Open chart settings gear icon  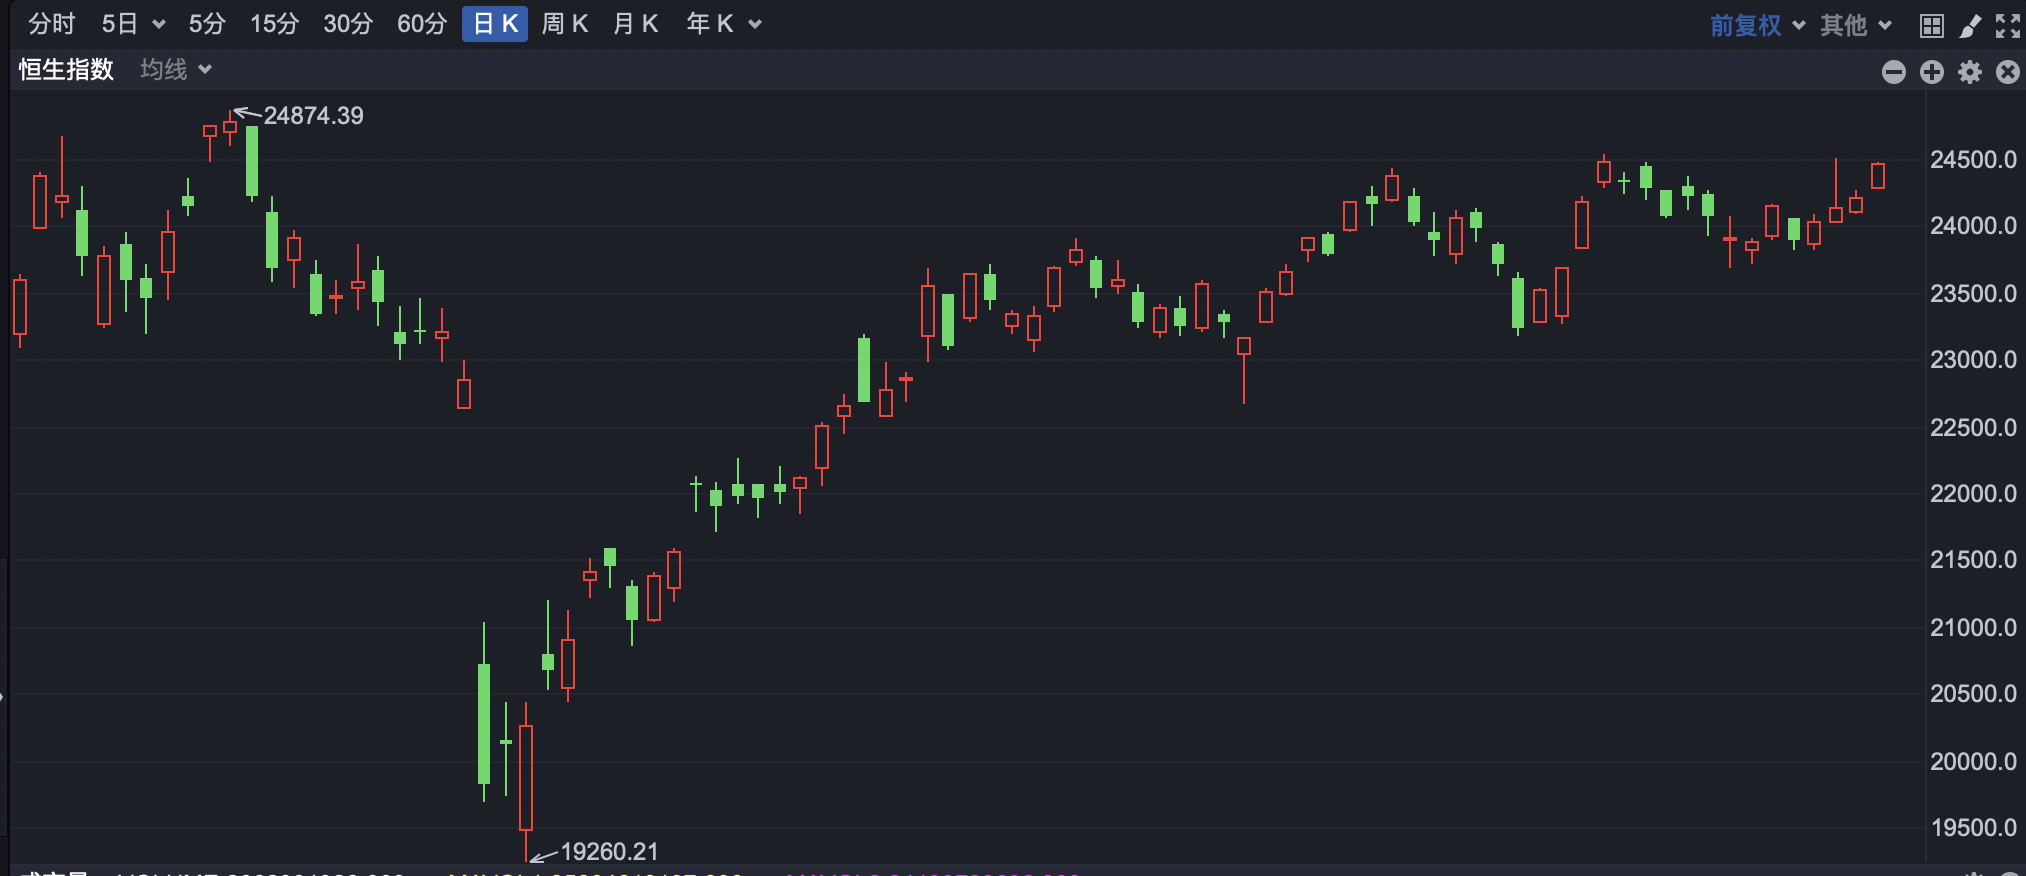pos(1970,72)
